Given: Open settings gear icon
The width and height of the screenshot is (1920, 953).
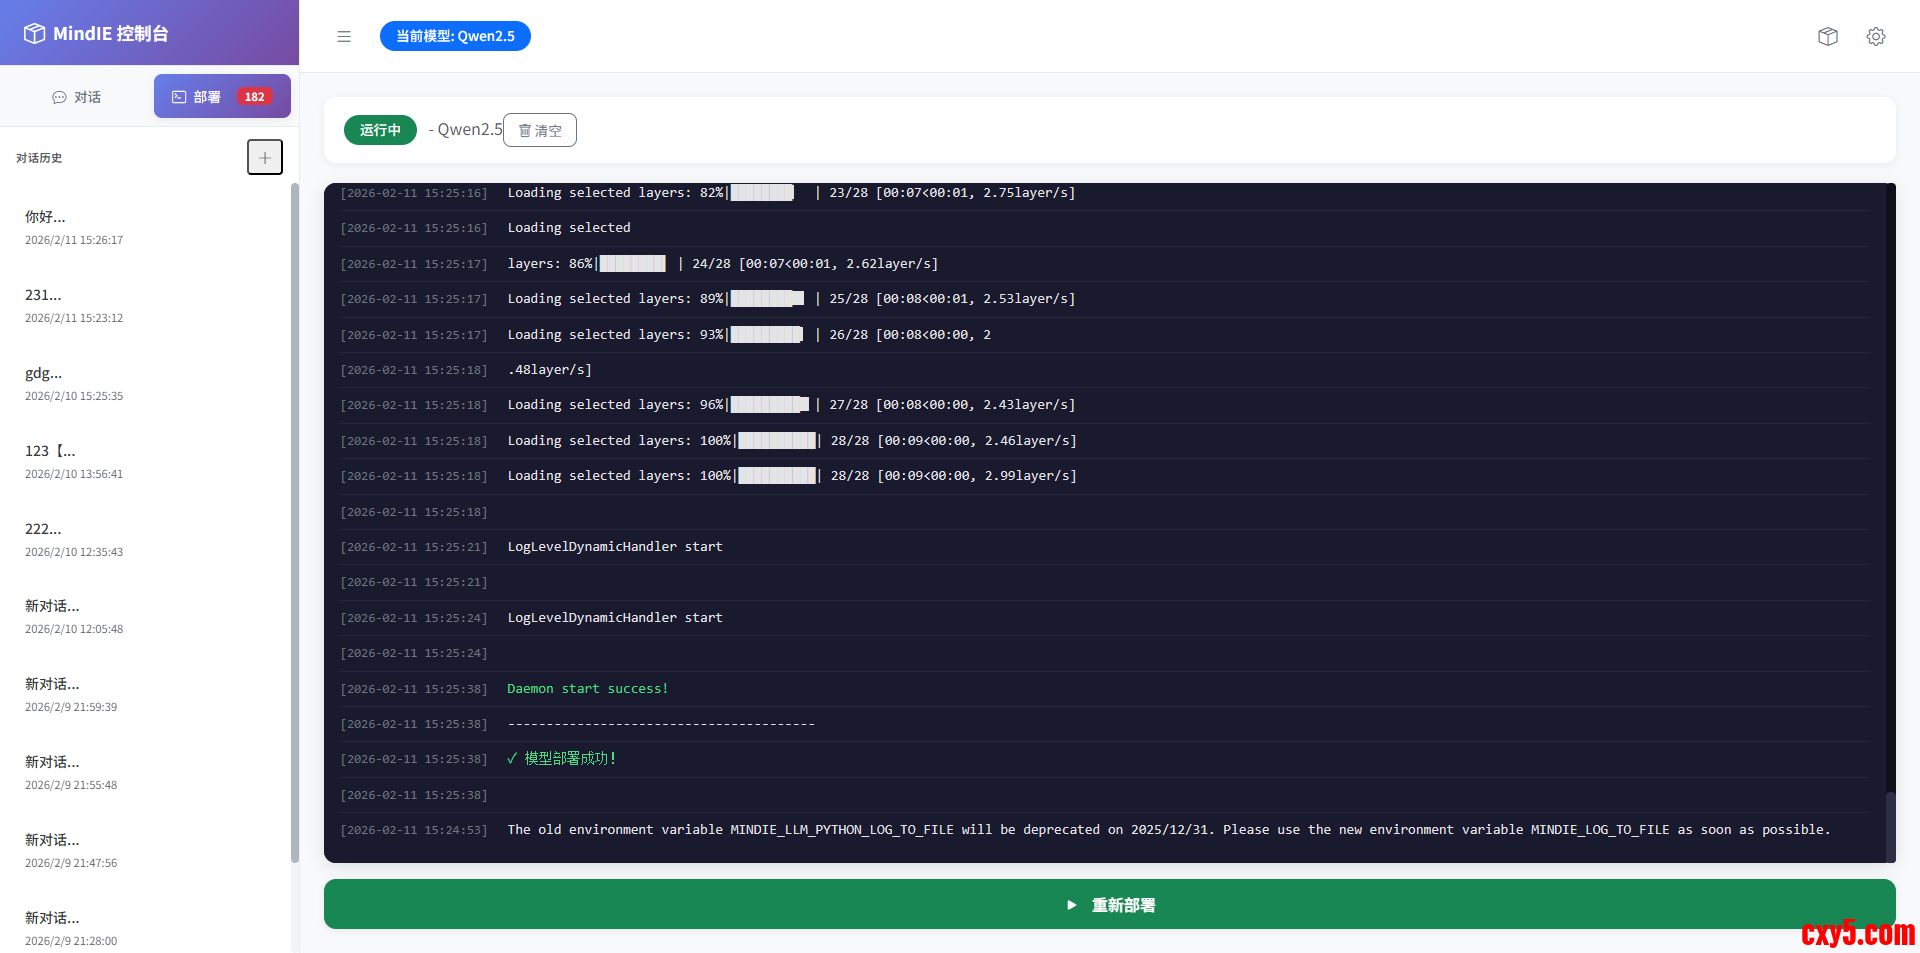Looking at the screenshot, I should 1876,36.
